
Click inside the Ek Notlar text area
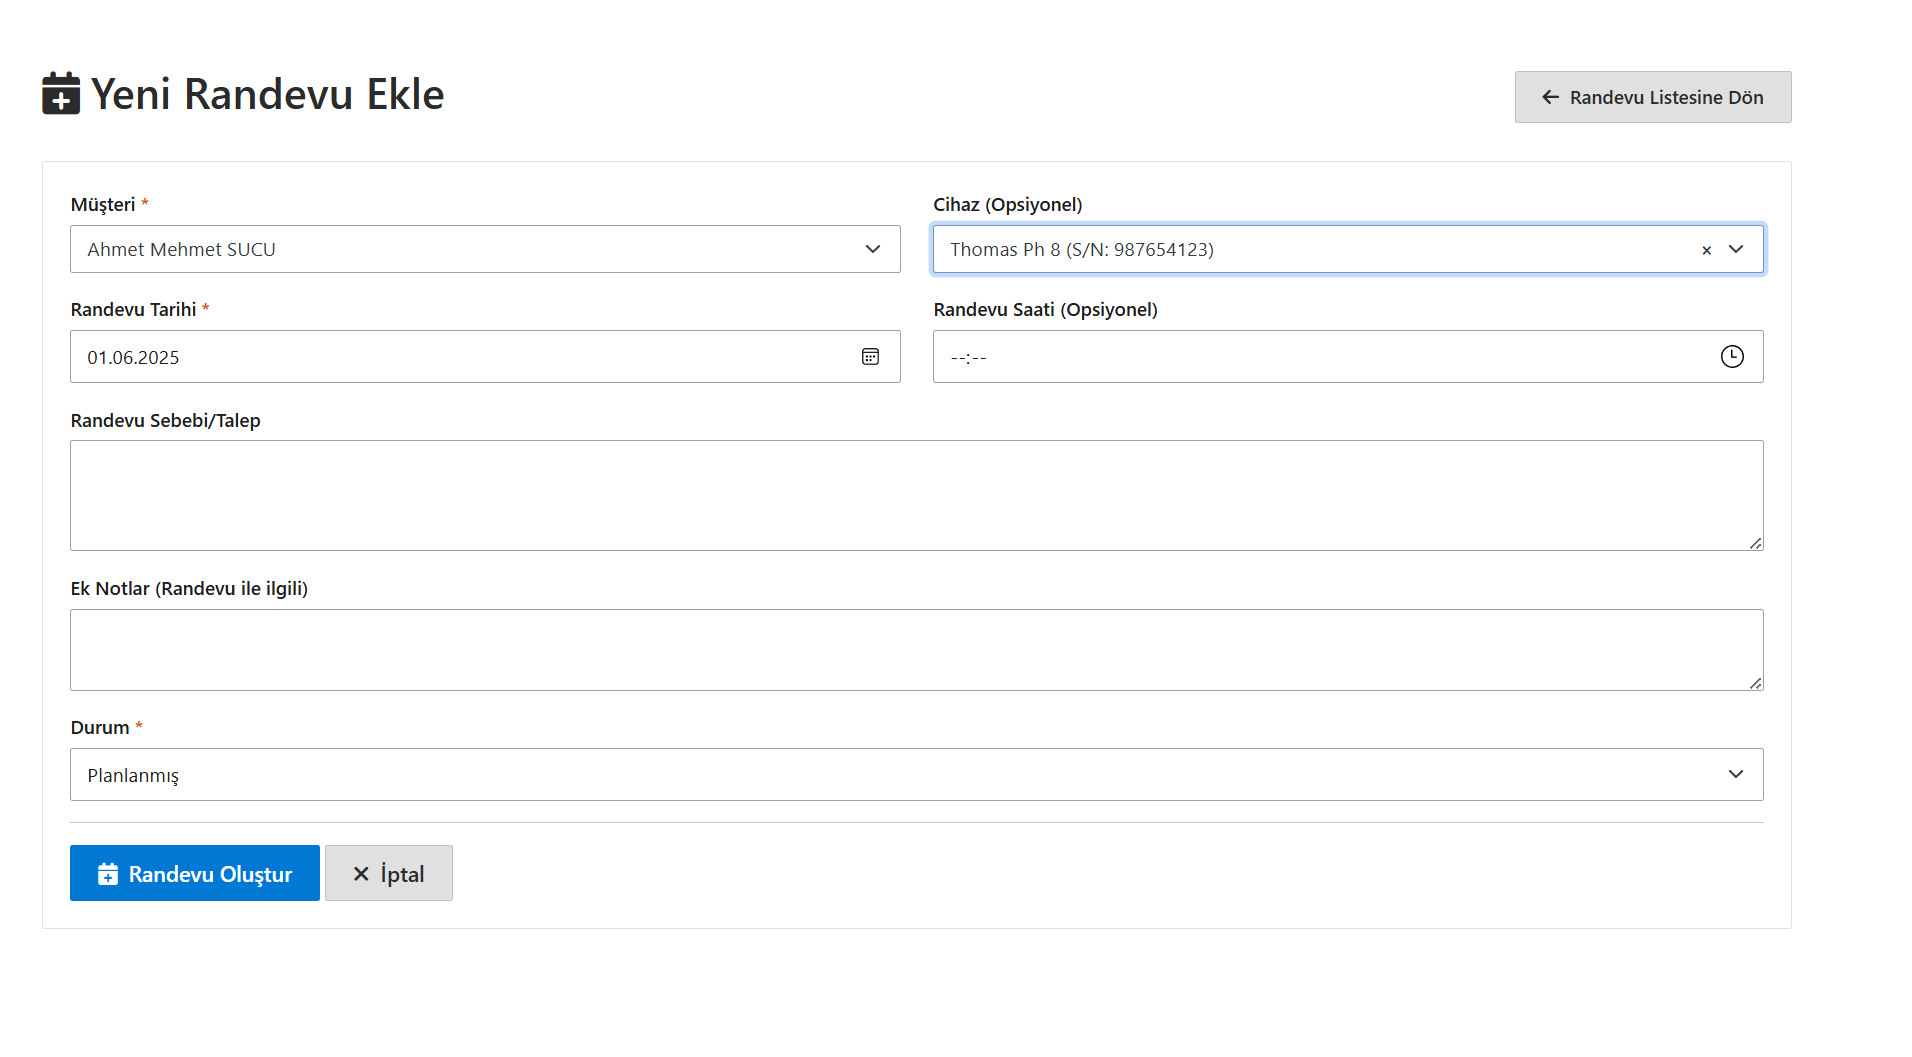click(x=916, y=650)
